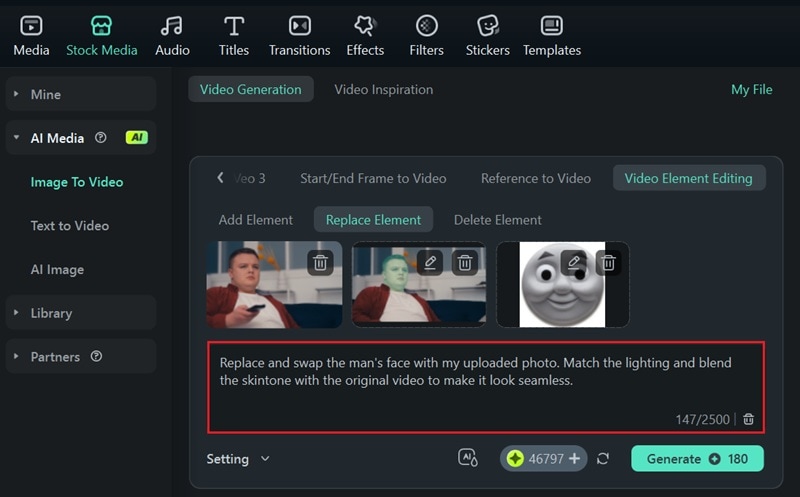Choose the Replace Element mode
800x497 pixels.
coord(373,219)
